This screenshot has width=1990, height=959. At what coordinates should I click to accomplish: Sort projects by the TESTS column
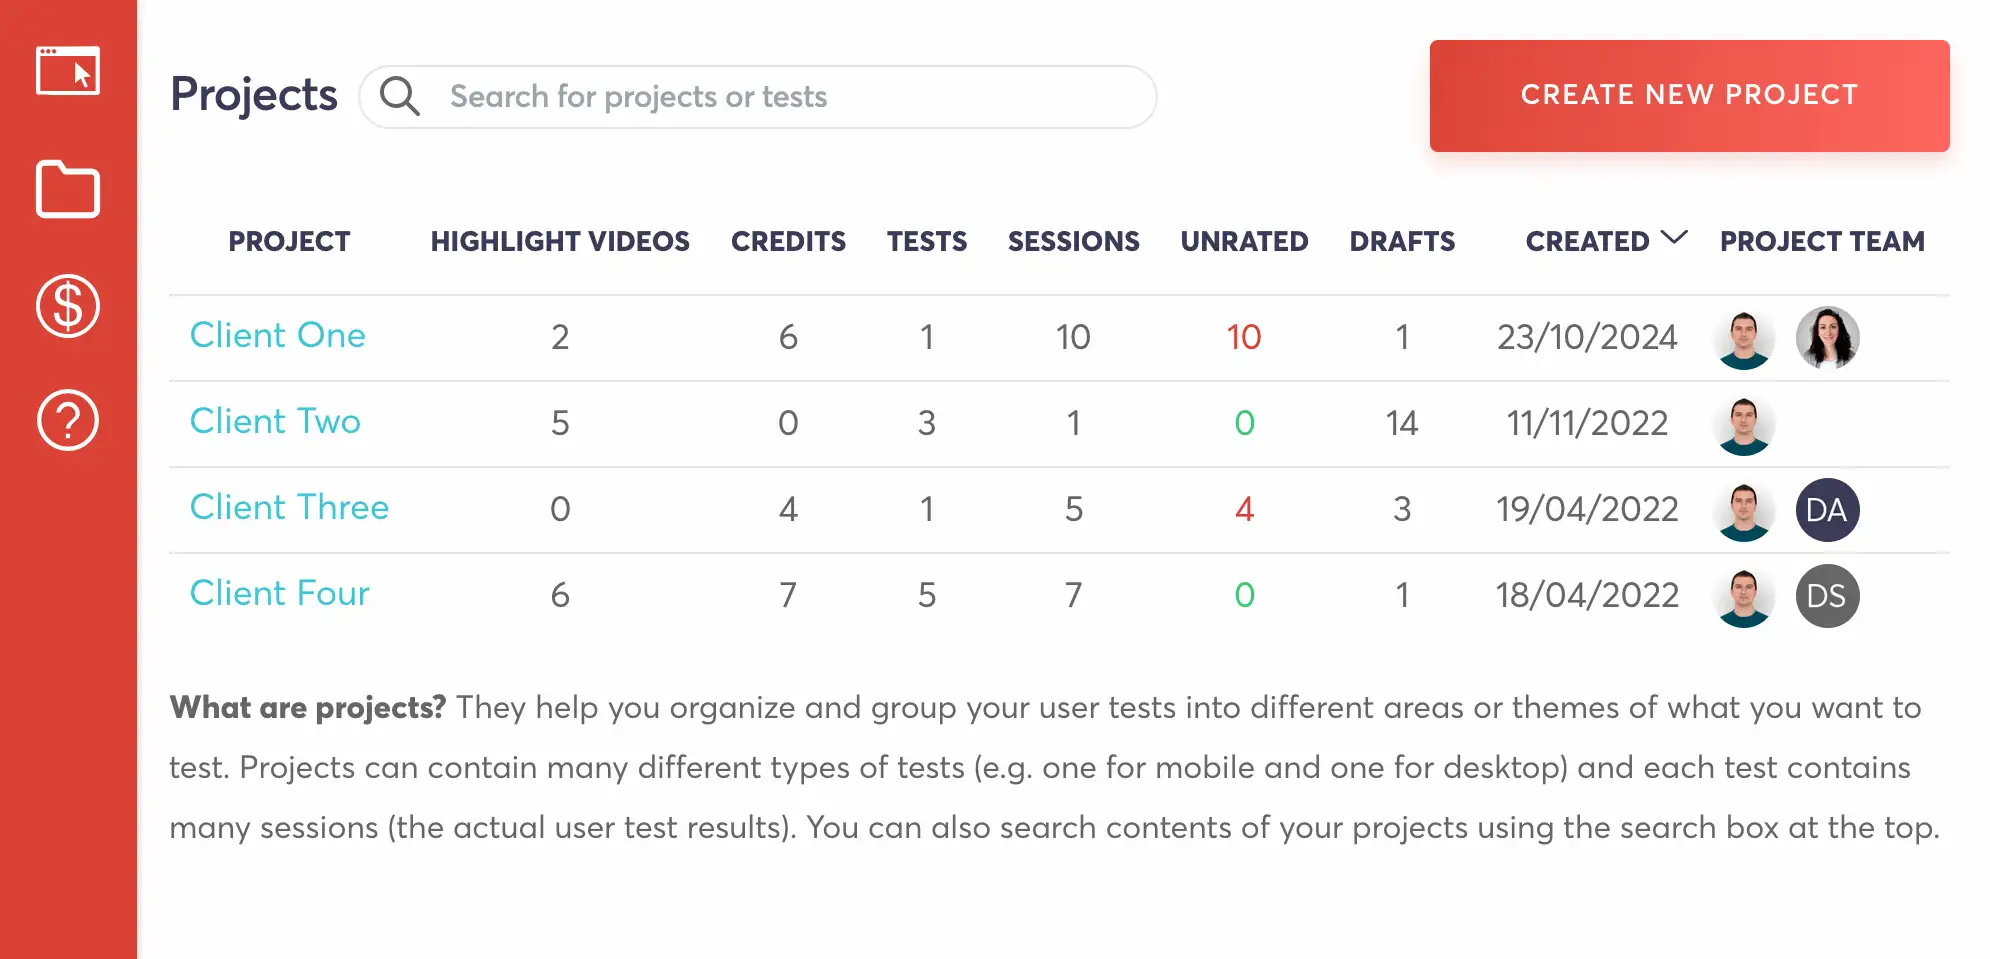click(x=926, y=241)
